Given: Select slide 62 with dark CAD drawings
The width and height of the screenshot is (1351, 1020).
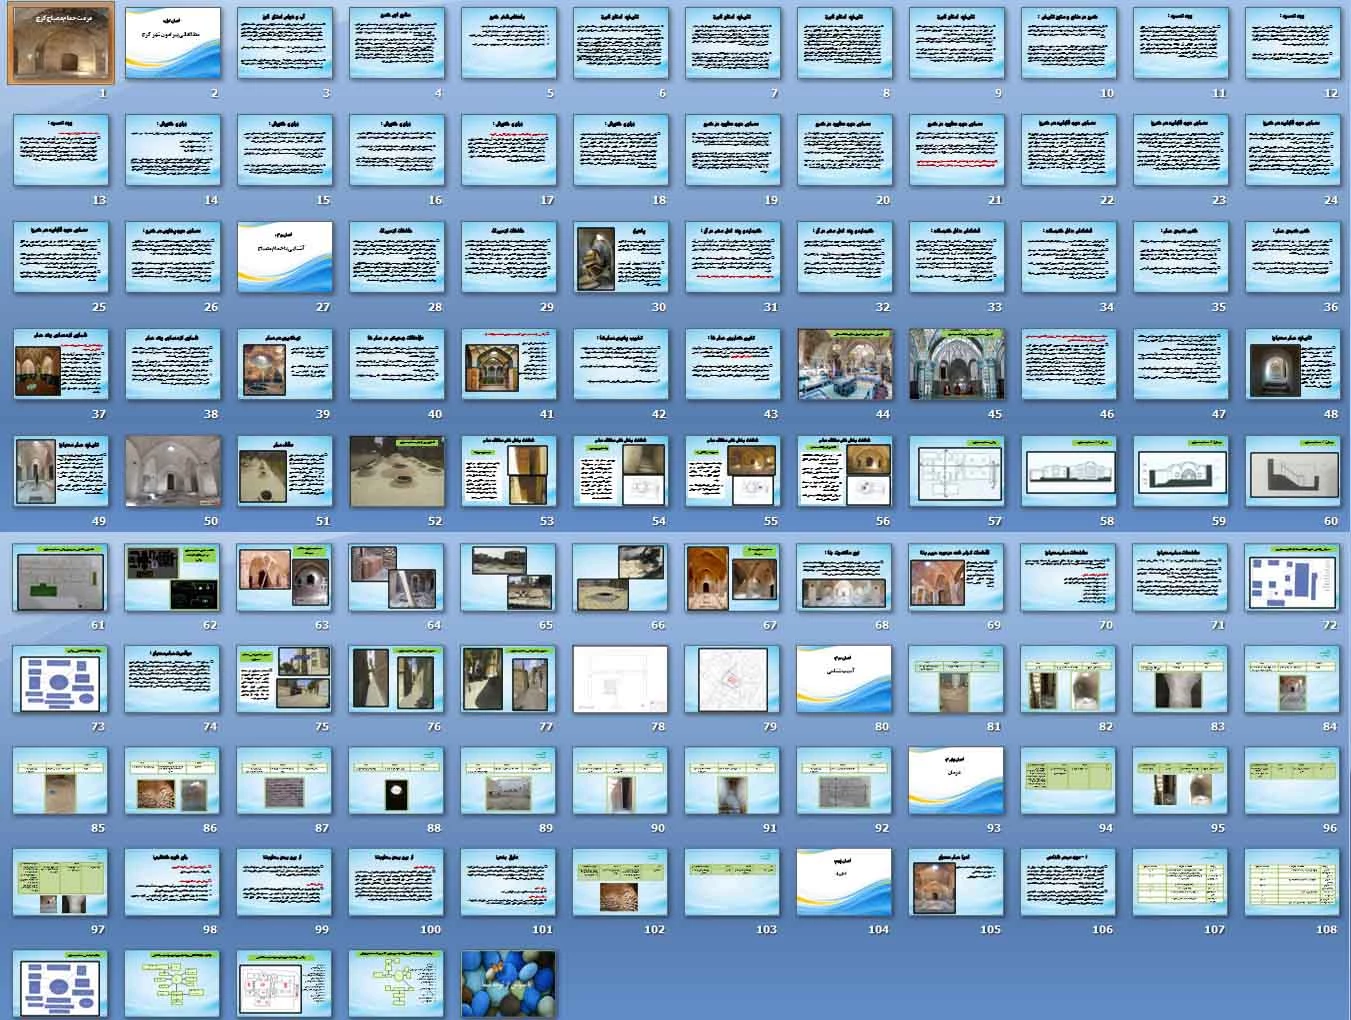Looking at the screenshot, I should coord(173,578).
